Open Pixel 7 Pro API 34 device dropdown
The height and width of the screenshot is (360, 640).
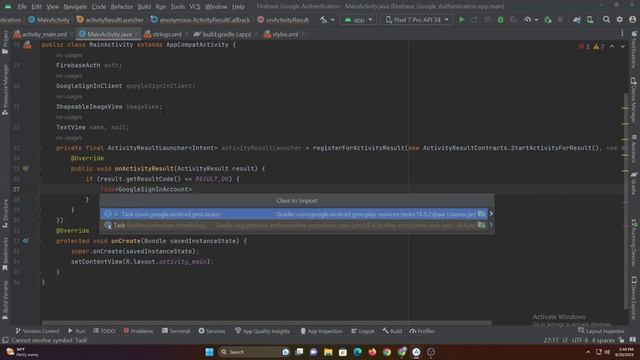[x=417, y=20]
